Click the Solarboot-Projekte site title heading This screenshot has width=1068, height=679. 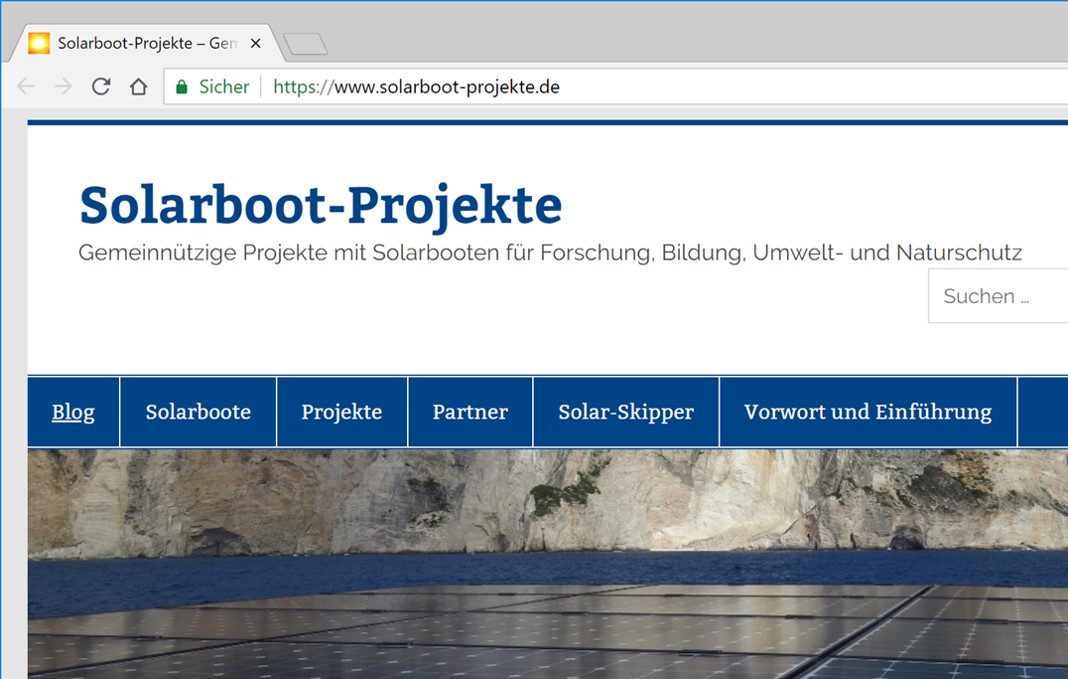(x=320, y=205)
